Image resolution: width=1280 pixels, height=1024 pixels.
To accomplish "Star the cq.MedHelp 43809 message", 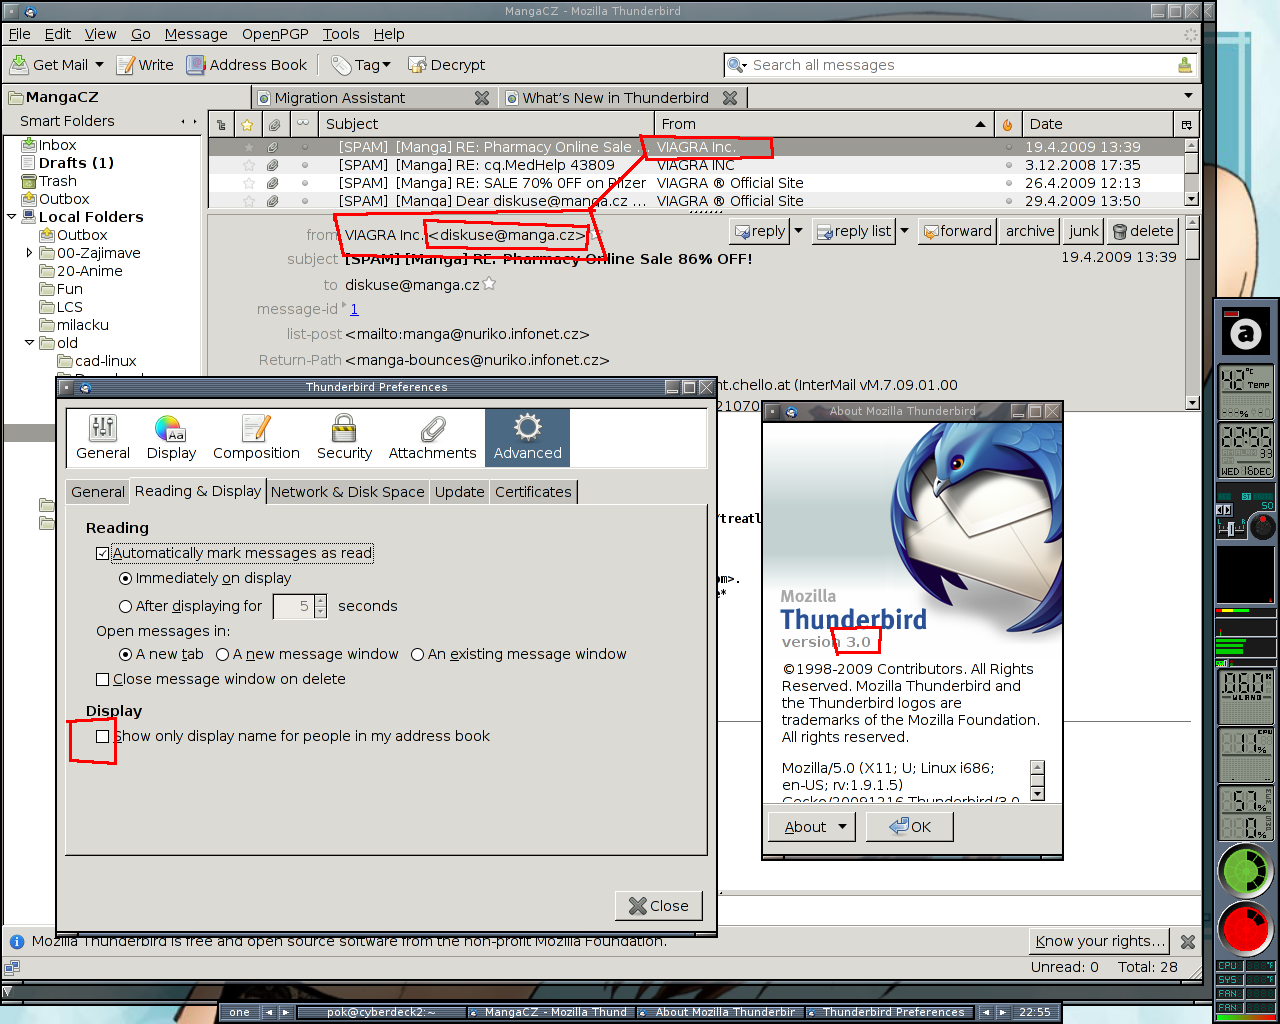I will coord(249,165).
